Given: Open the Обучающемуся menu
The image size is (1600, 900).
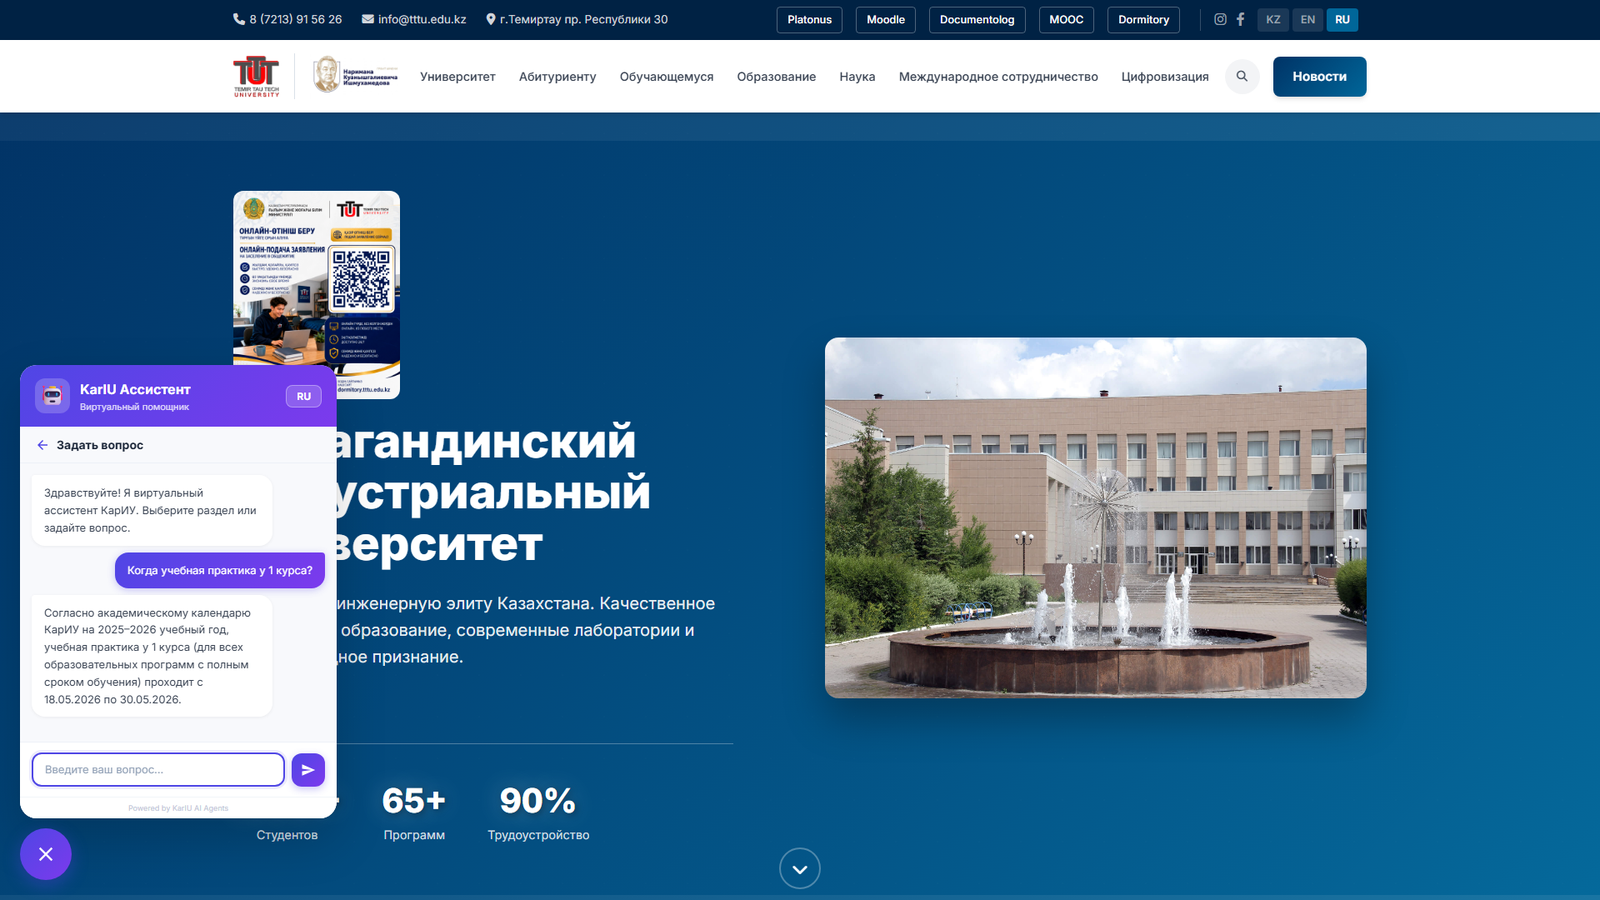Looking at the screenshot, I should pyautogui.click(x=667, y=77).
